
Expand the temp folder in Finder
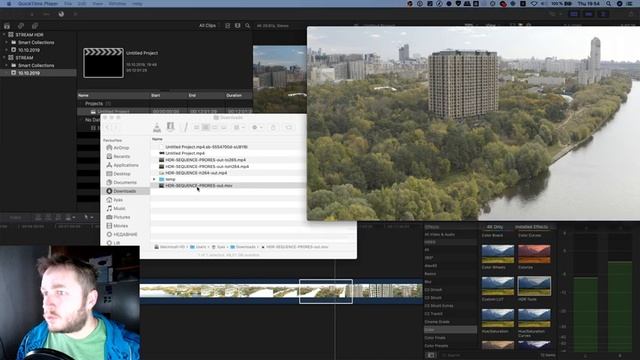point(154,179)
